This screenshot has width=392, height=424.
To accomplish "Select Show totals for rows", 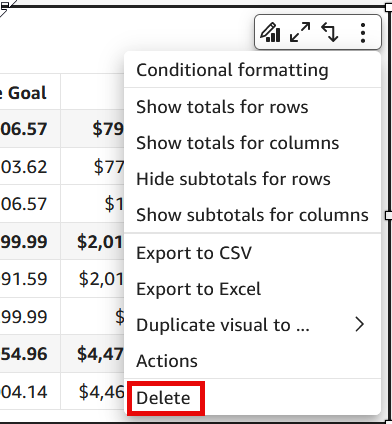I will (252, 107).
